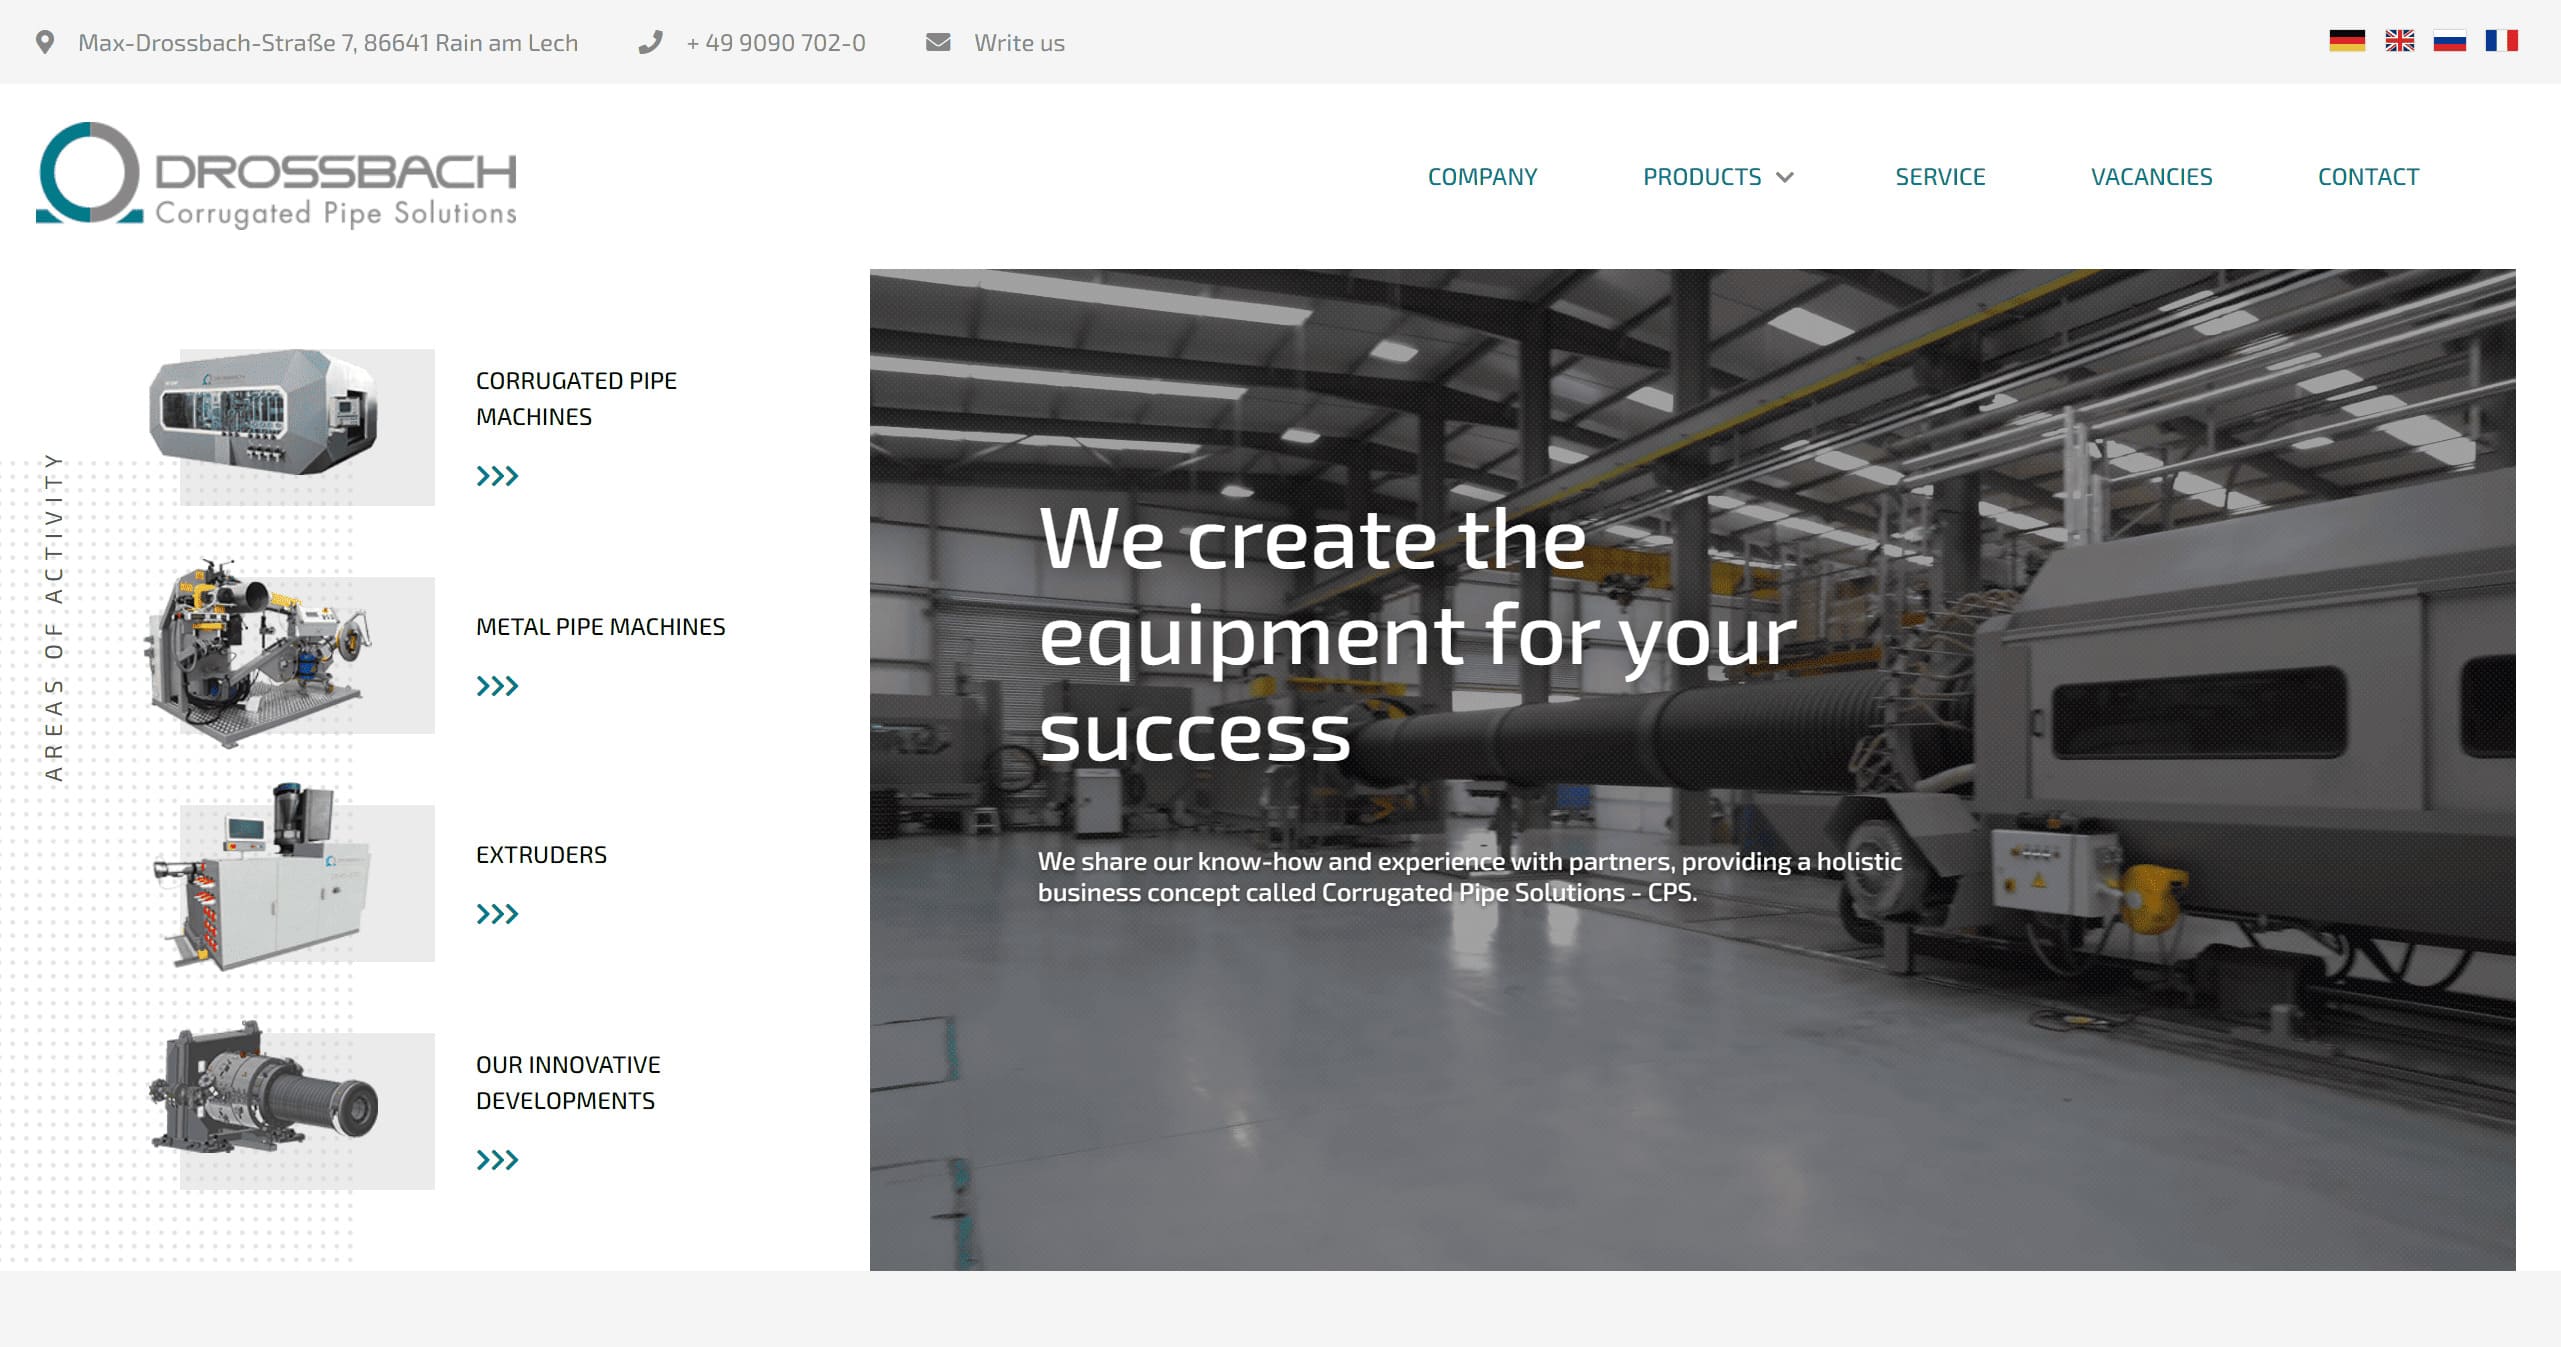Open arrows under Corrugated Pipe Machines
The image size is (2561, 1347).
pos(497,476)
